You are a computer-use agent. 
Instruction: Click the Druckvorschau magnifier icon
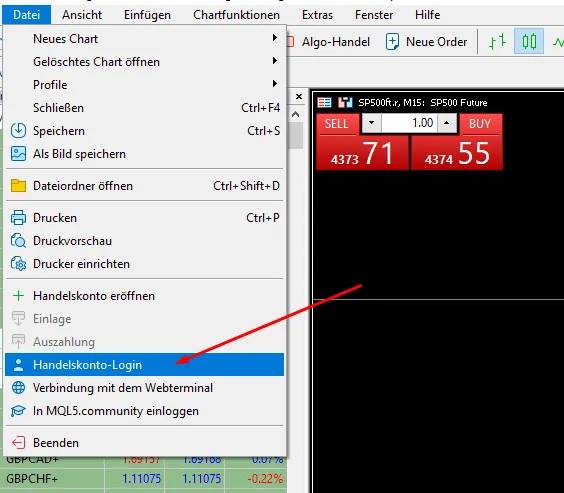tap(18, 241)
